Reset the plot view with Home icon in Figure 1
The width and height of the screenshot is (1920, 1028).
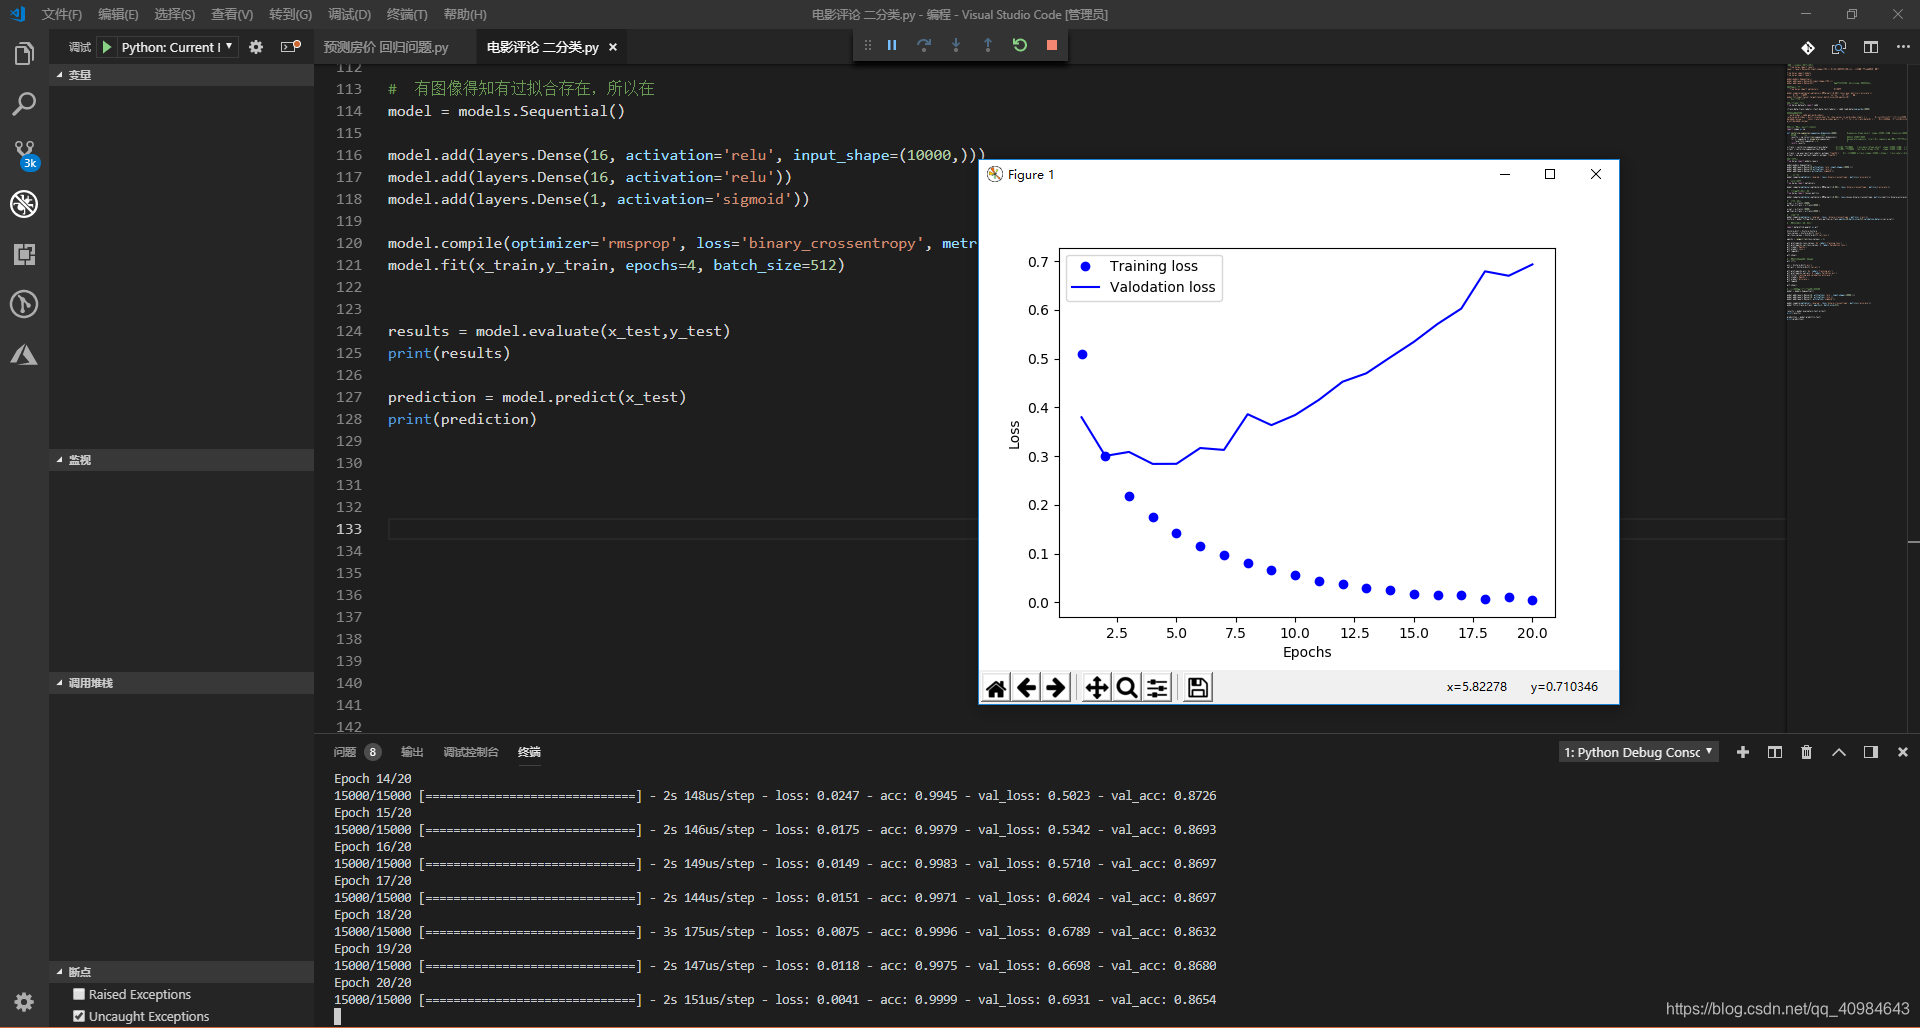(x=996, y=688)
